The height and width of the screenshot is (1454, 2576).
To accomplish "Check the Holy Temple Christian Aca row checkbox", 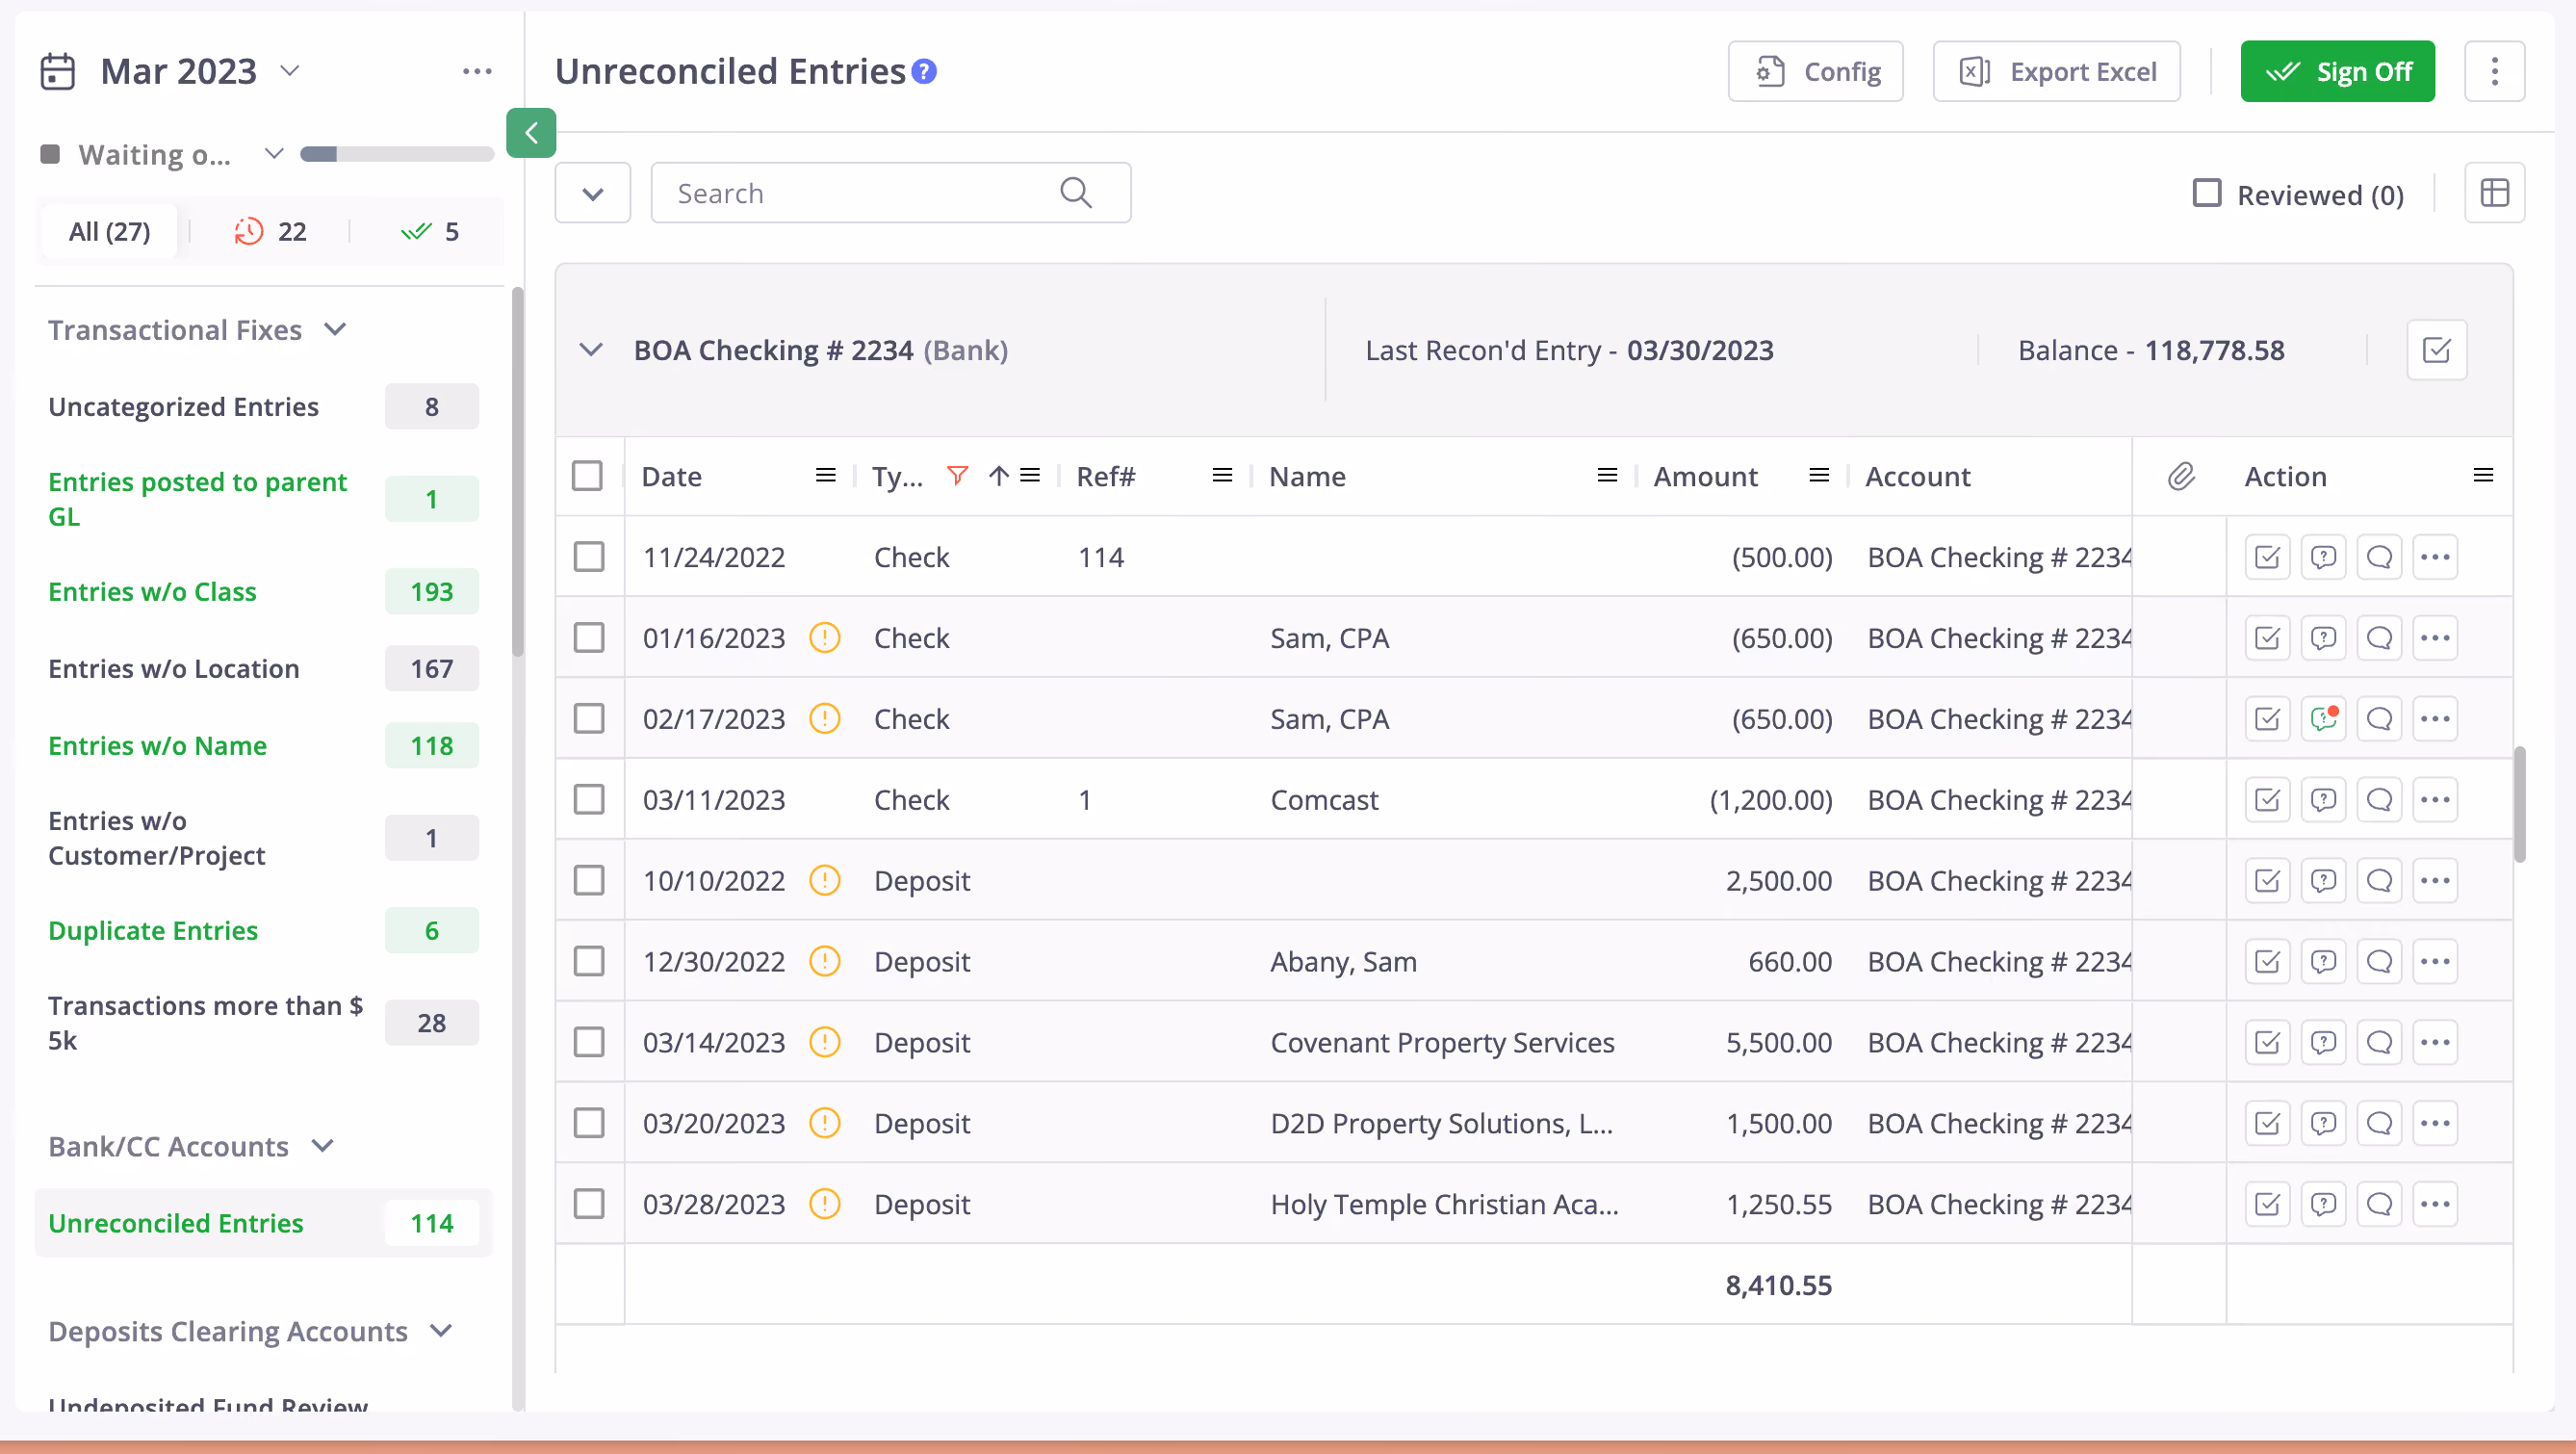I will (589, 1205).
